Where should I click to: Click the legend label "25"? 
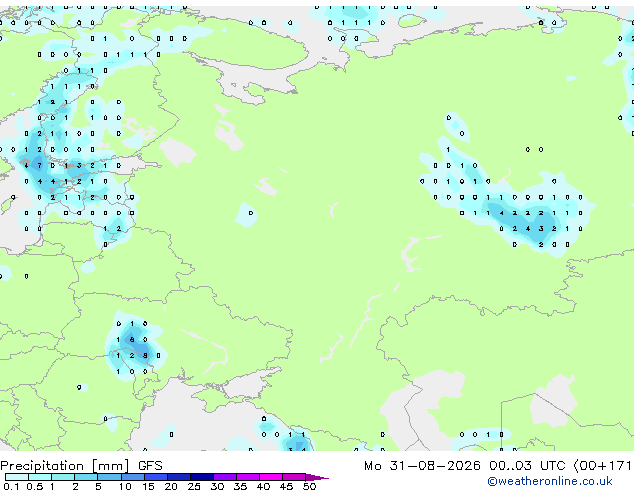[194, 486]
